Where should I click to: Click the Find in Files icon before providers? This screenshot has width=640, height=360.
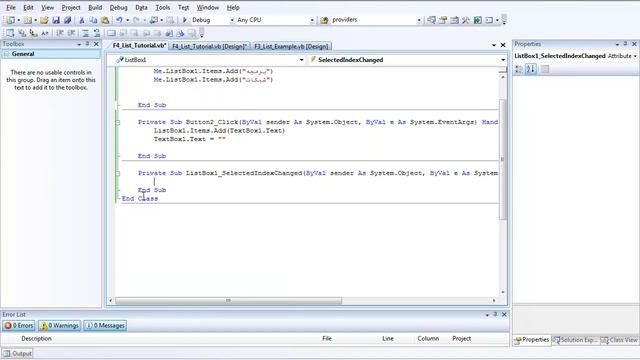click(324, 20)
